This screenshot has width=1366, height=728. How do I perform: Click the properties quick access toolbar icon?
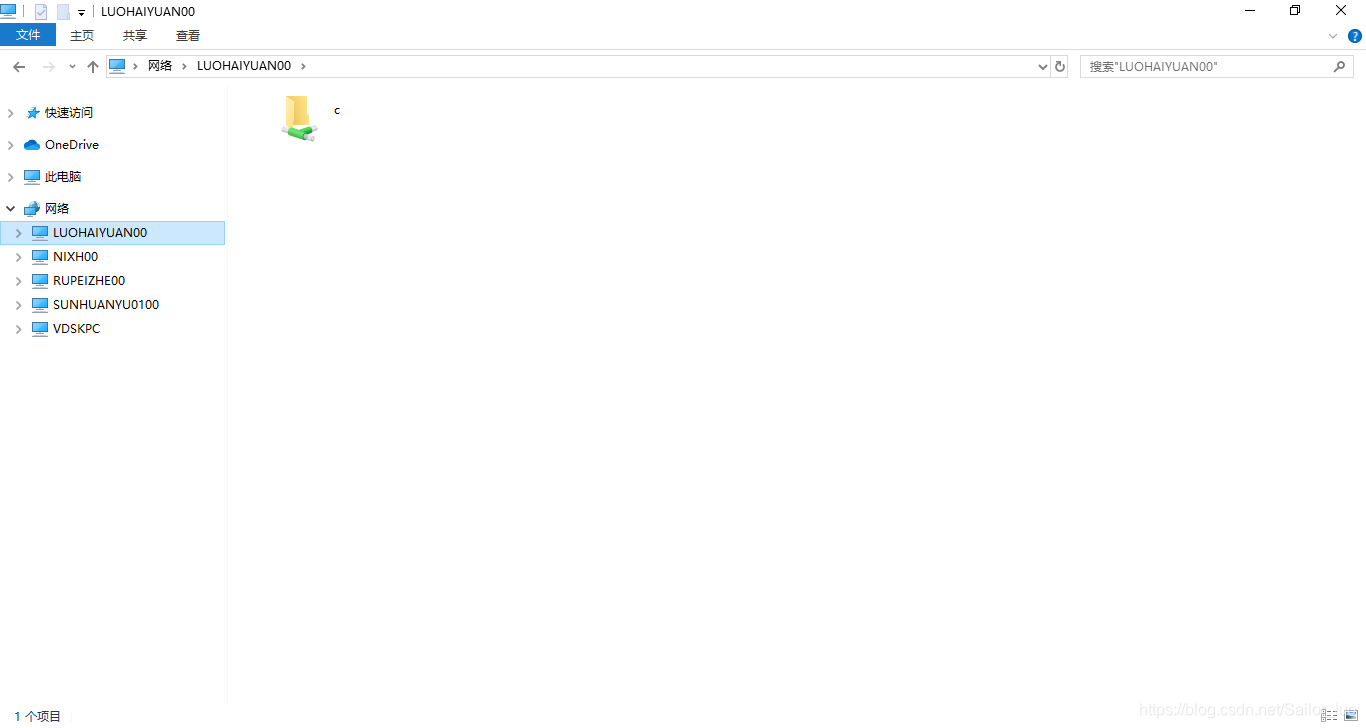click(41, 12)
